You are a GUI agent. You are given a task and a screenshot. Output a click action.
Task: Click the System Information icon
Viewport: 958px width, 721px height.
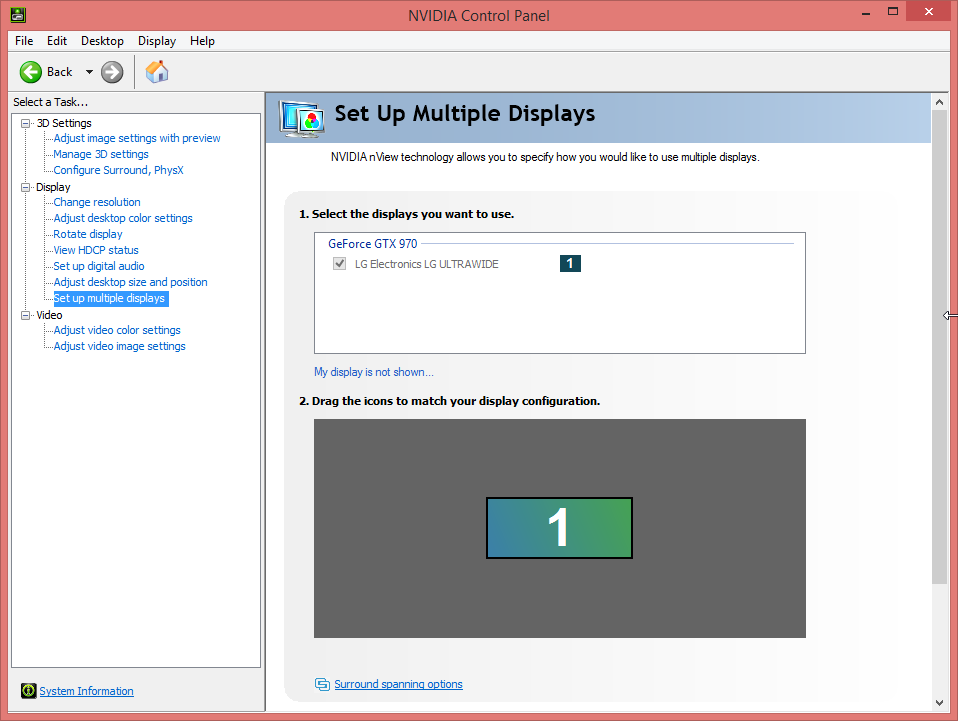click(28, 690)
